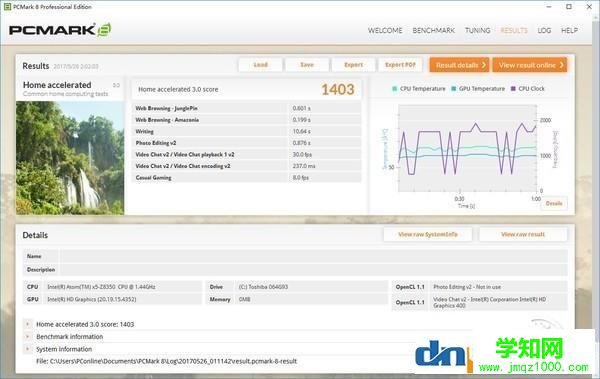The height and width of the screenshot is (379, 600).
Task: Select the Writing result row
Action: pos(246,131)
